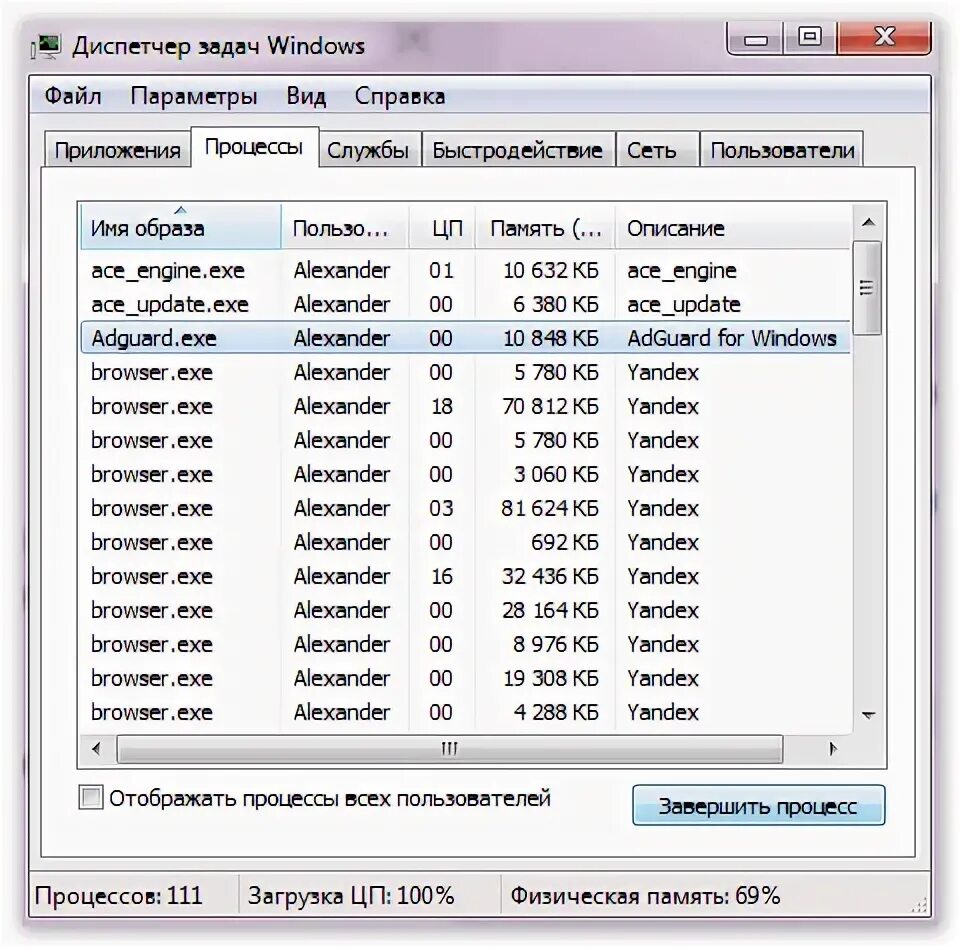The width and height of the screenshot is (960, 948).
Task: Click Загрузка ЦП: 100% status entry
Action: (351, 896)
